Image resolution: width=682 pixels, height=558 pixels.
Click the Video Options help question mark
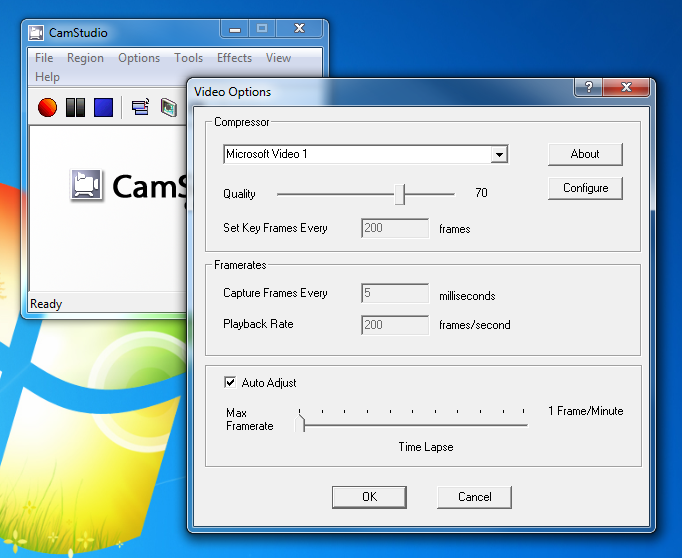(x=588, y=89)
